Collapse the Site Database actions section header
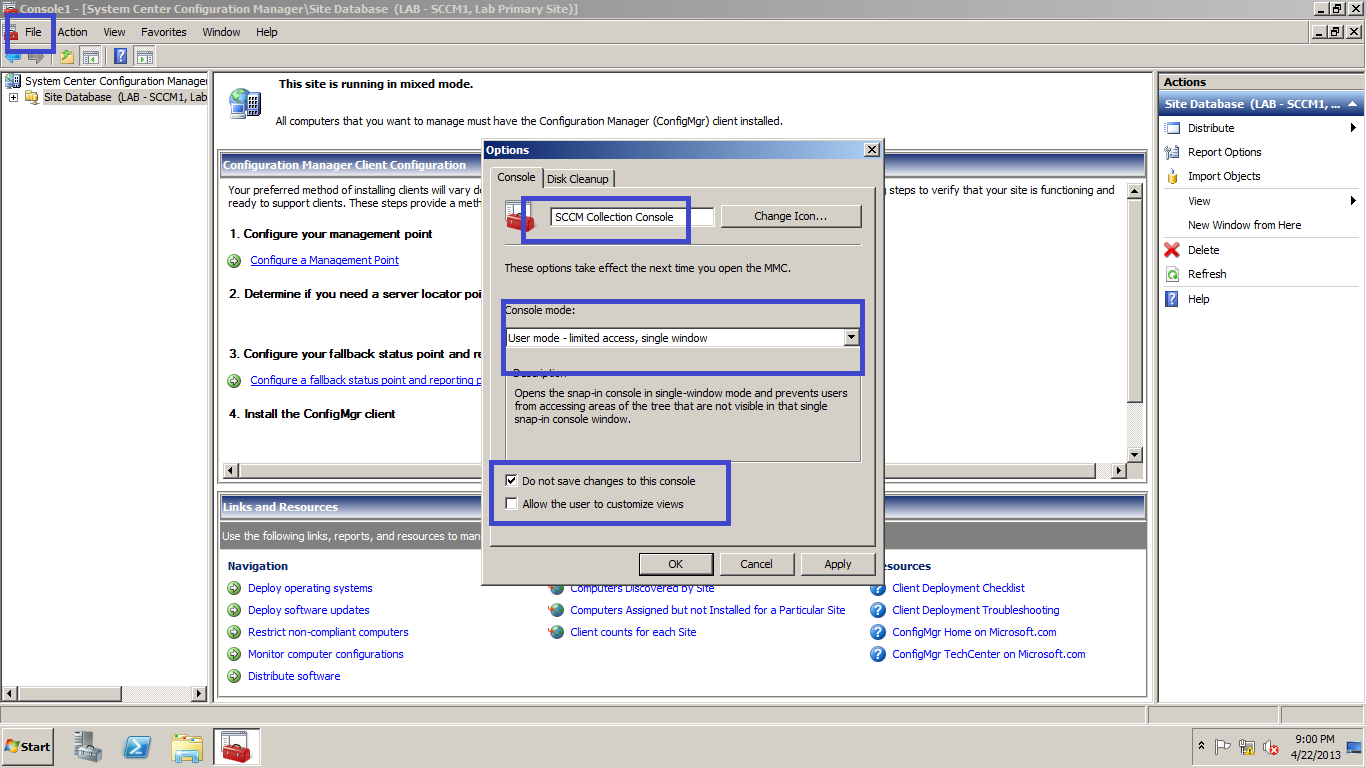The image size is (1366, 768). 1352,104
